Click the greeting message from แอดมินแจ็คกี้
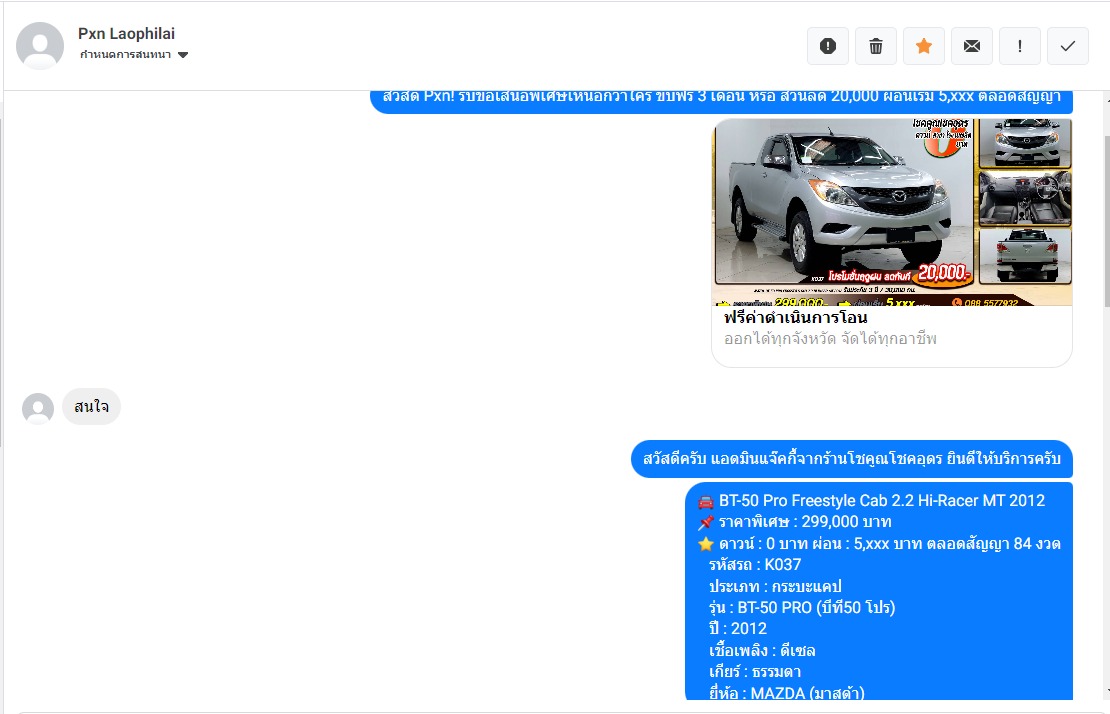 point(852,459)
